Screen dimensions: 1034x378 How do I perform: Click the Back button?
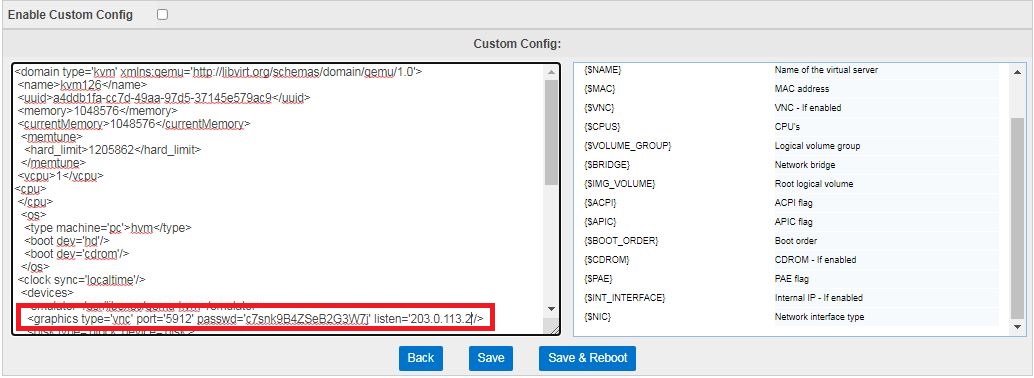point(421,358)
